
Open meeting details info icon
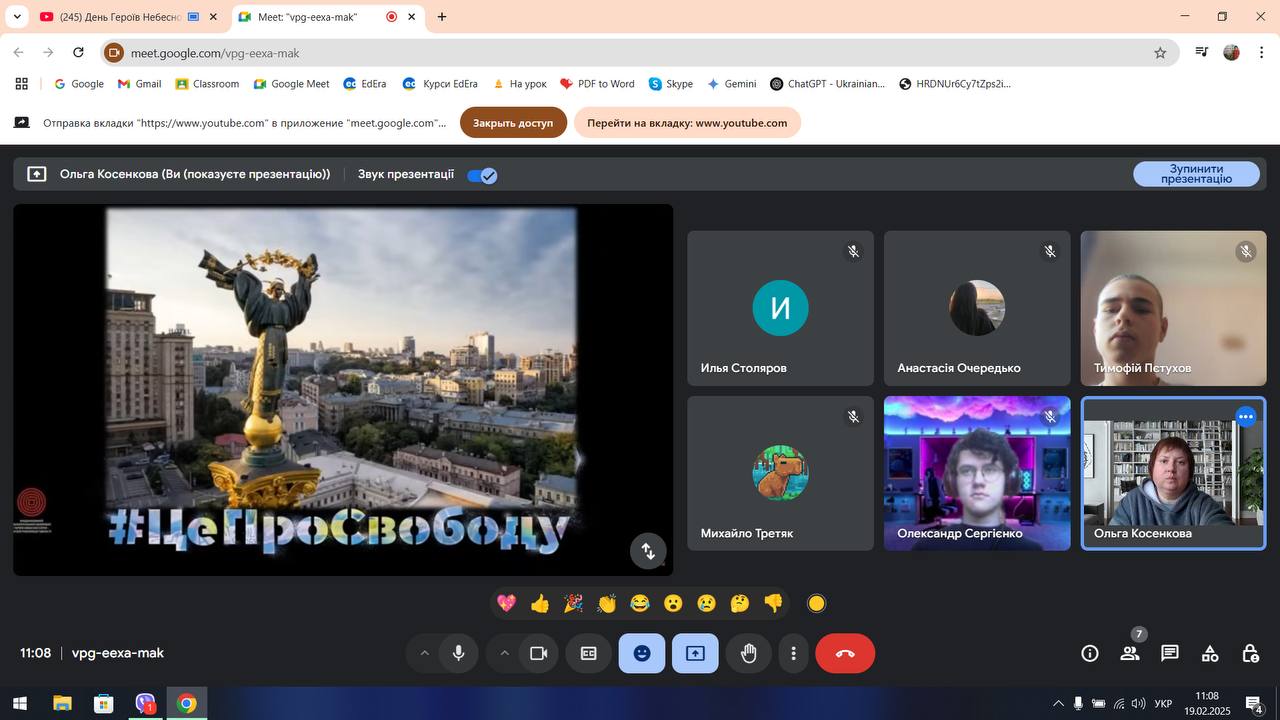coord(1090,653)
